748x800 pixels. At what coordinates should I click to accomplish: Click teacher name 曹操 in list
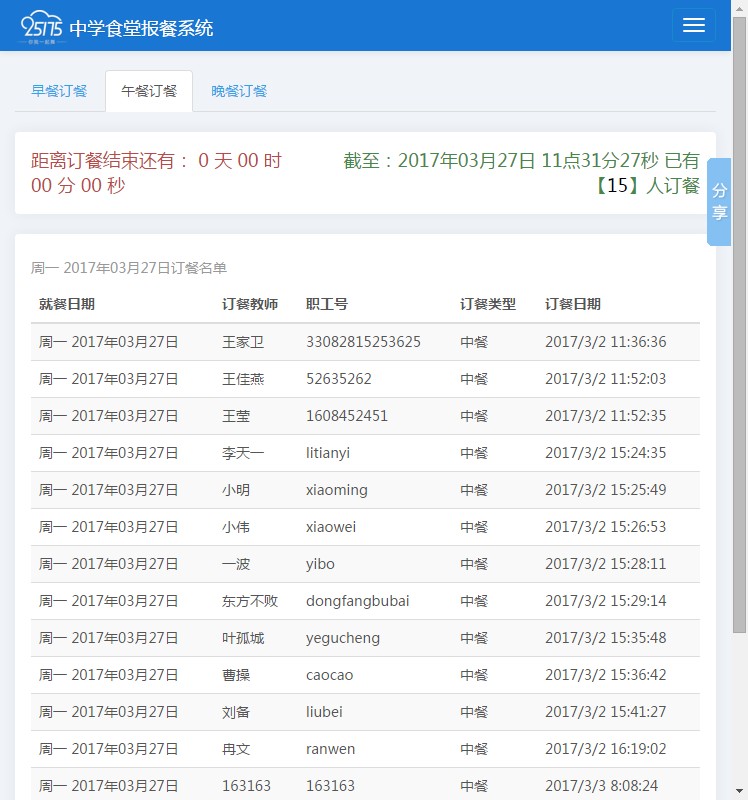(x=236, y=675)
